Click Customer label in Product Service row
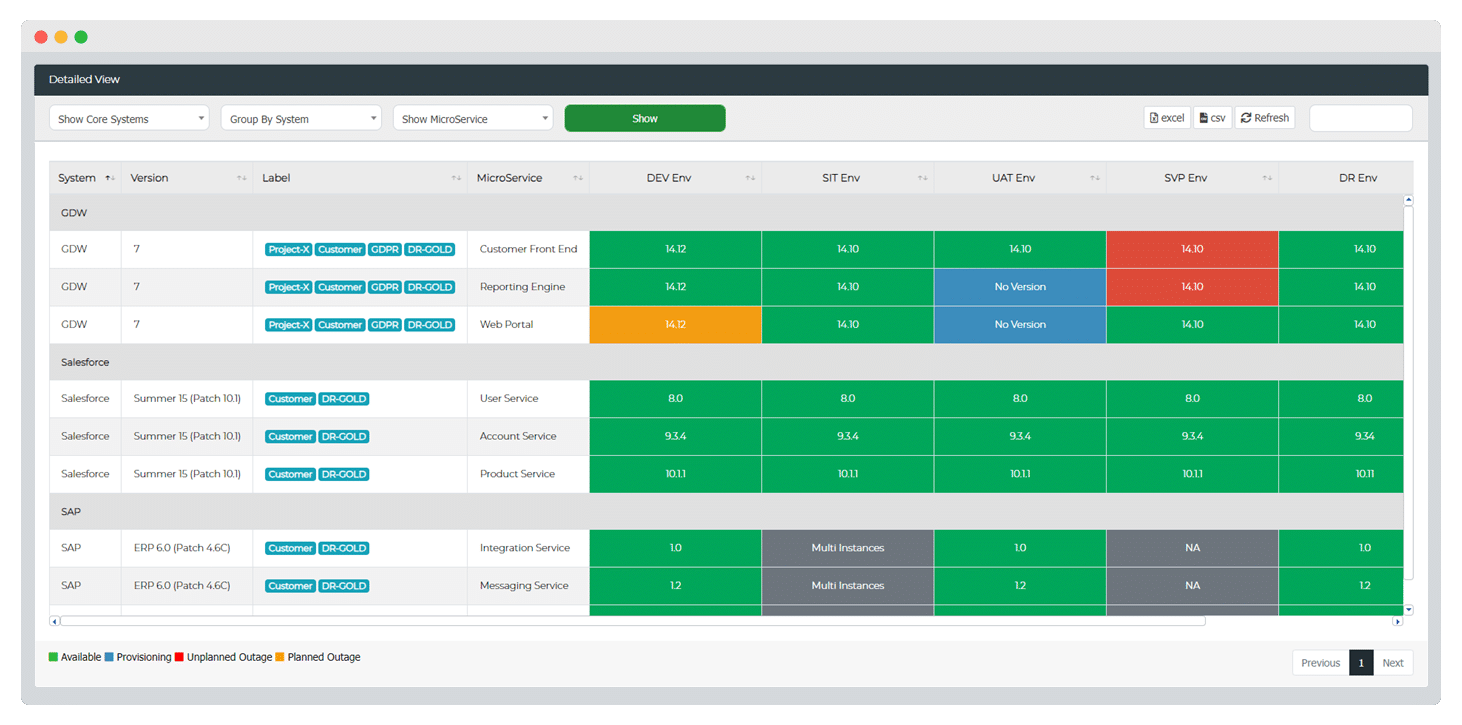The image size is (1462, 725). tap(290, 474)
